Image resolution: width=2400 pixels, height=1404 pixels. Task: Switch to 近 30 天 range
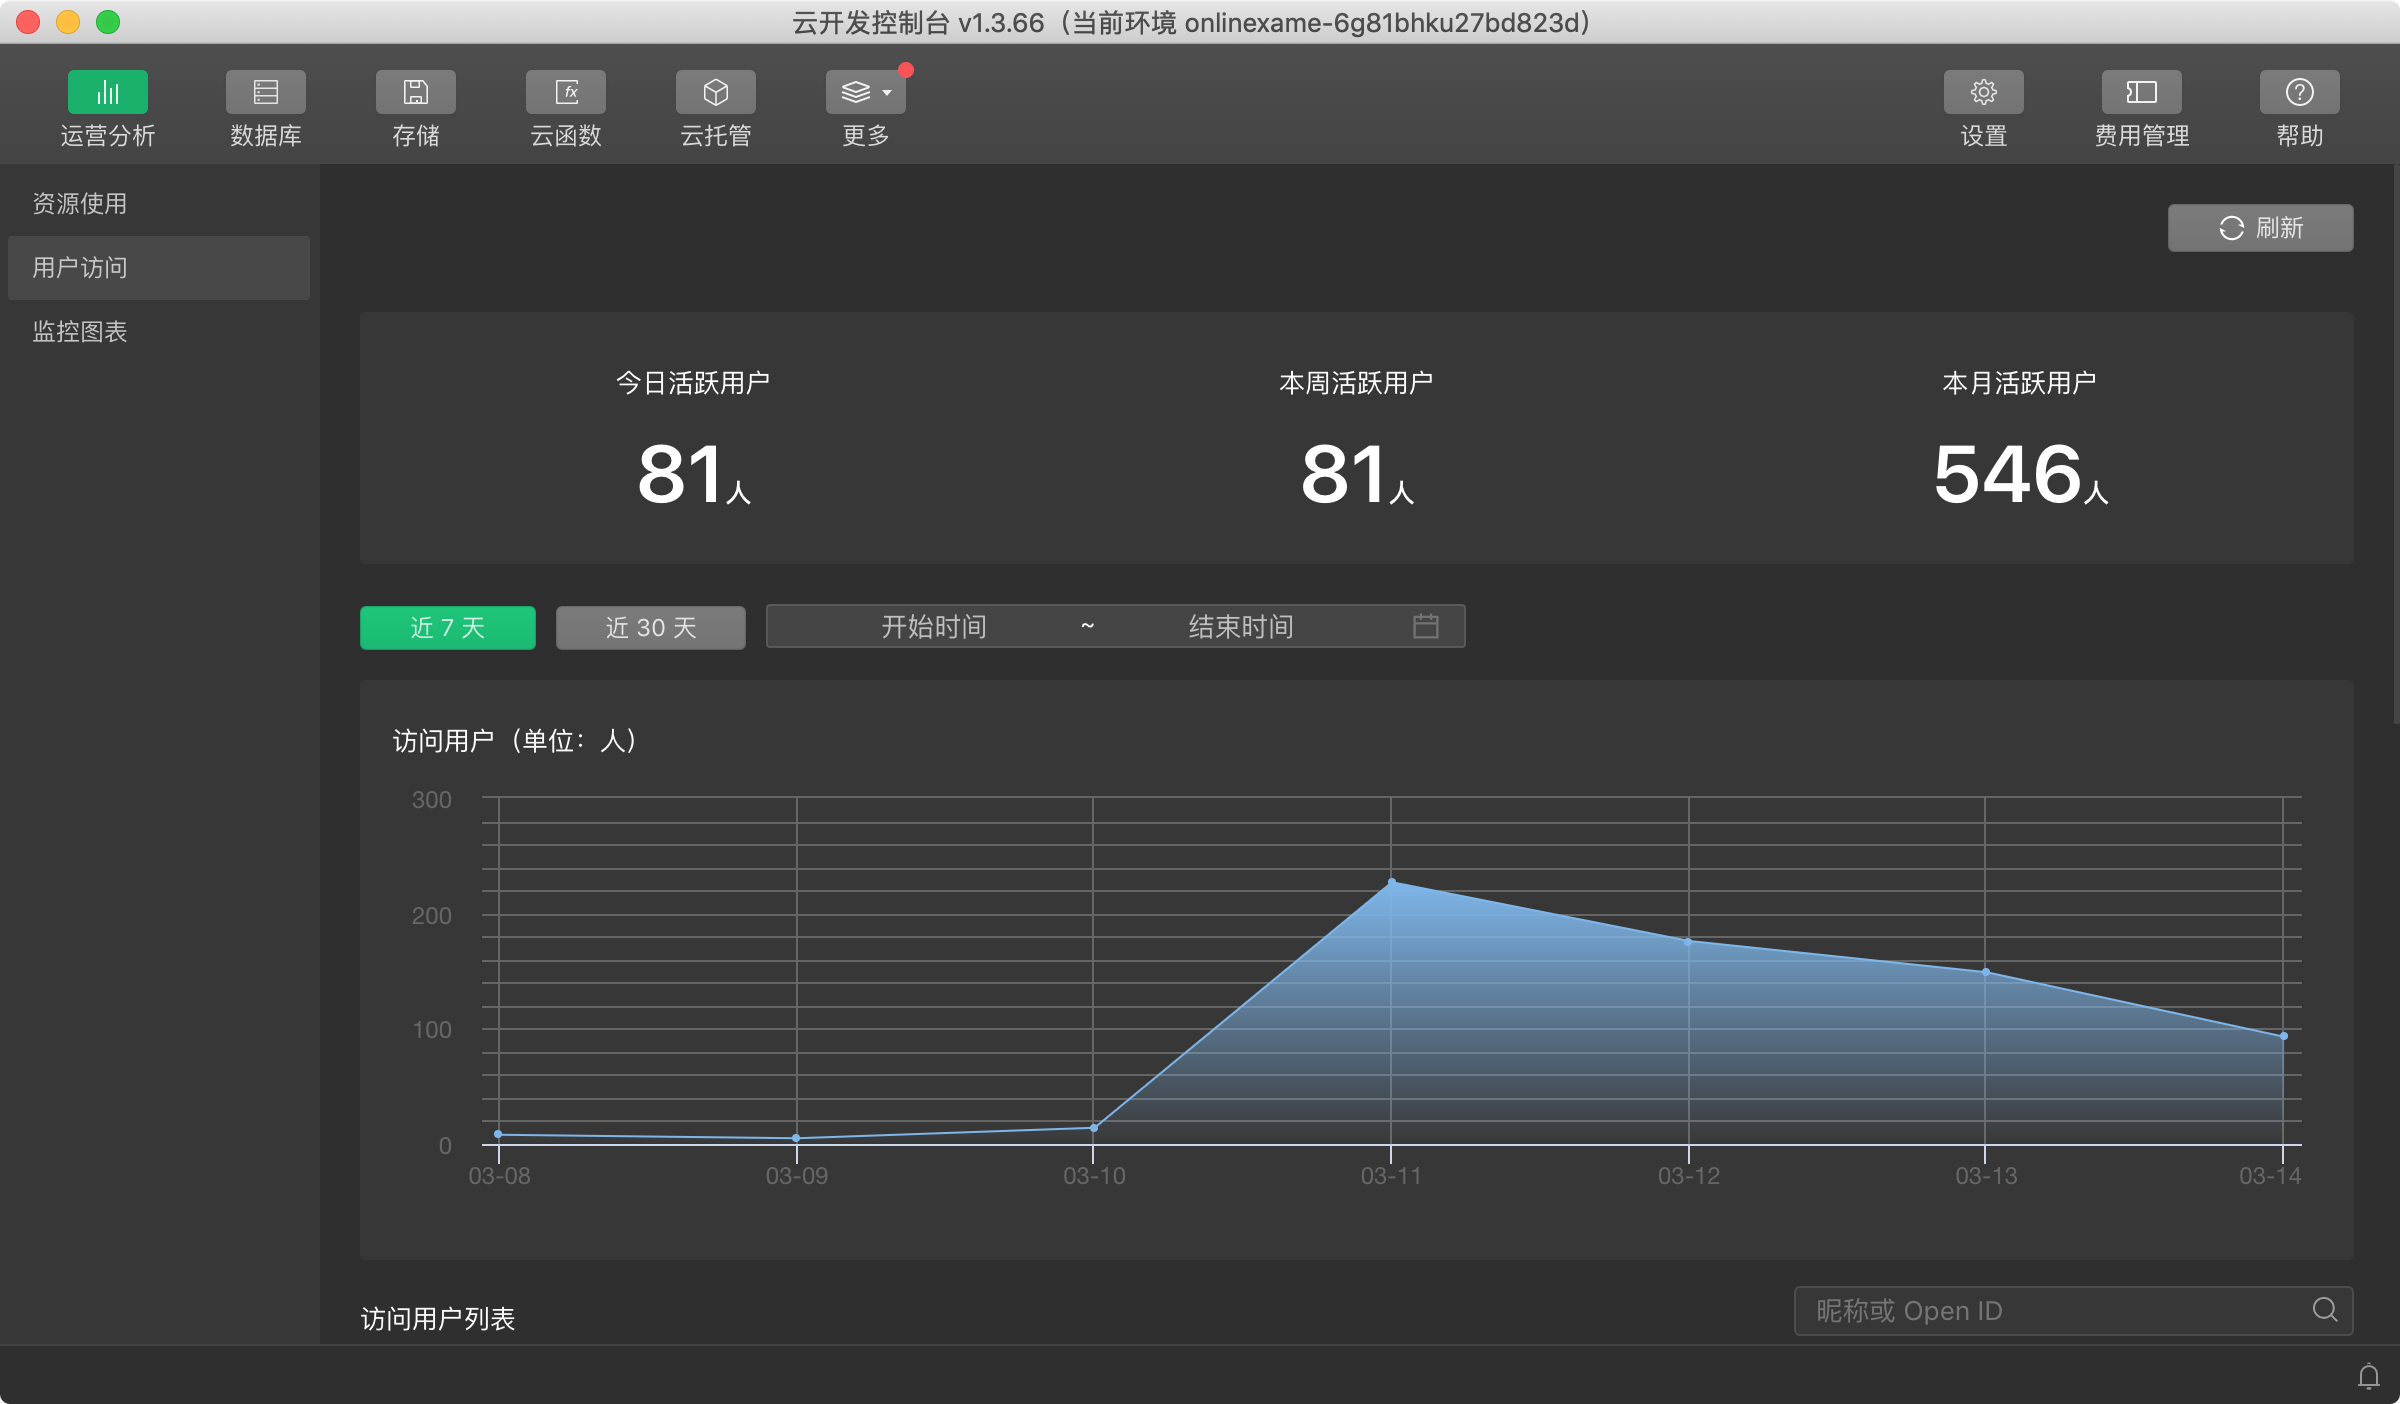pos(650,627)
